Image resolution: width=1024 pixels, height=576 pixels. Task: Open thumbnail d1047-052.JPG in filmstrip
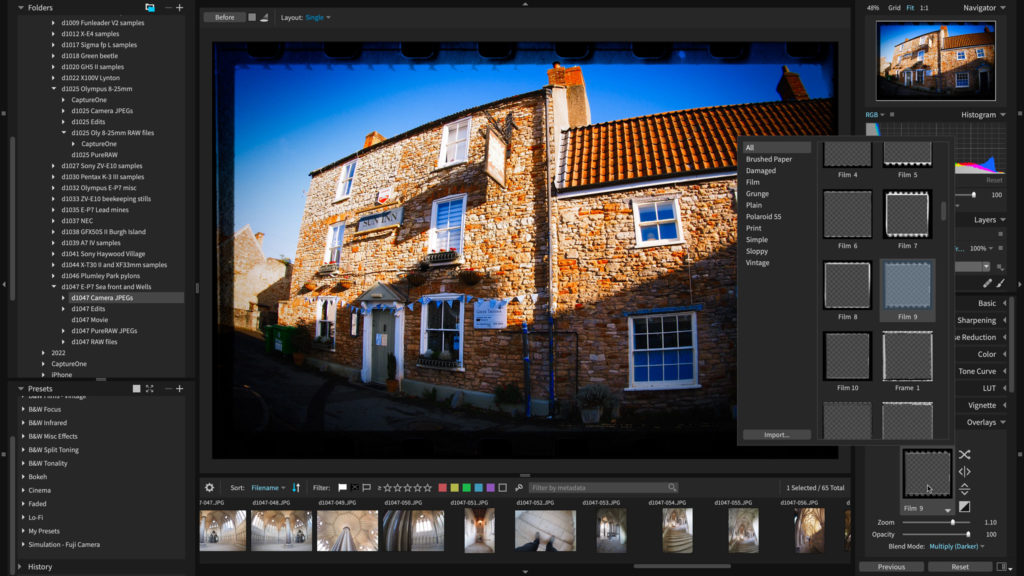pos(545,531)
